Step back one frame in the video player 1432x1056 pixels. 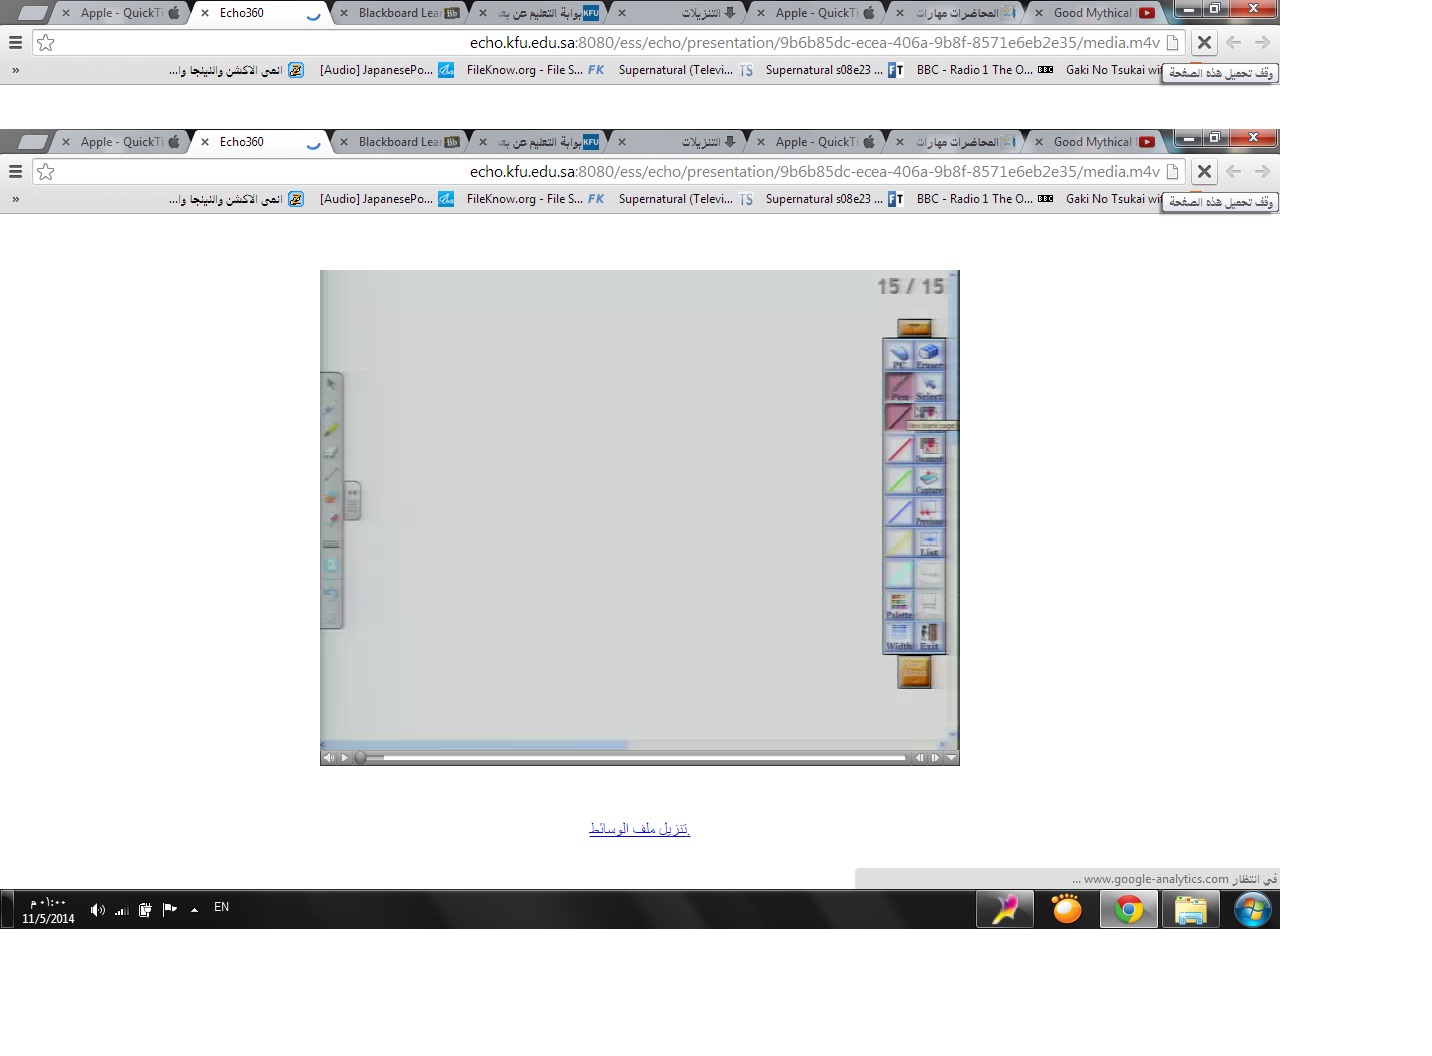pyautogui.click(x=920, y=758)
